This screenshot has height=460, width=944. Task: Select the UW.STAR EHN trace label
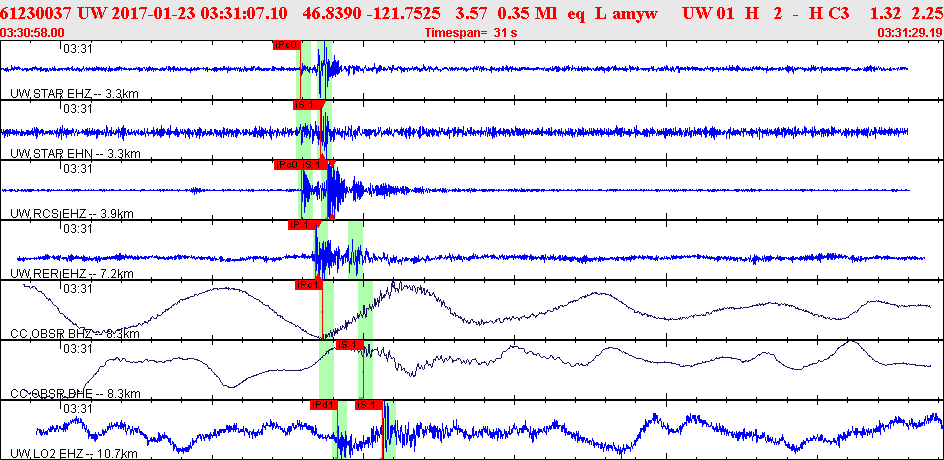click(x=75, y=154)
